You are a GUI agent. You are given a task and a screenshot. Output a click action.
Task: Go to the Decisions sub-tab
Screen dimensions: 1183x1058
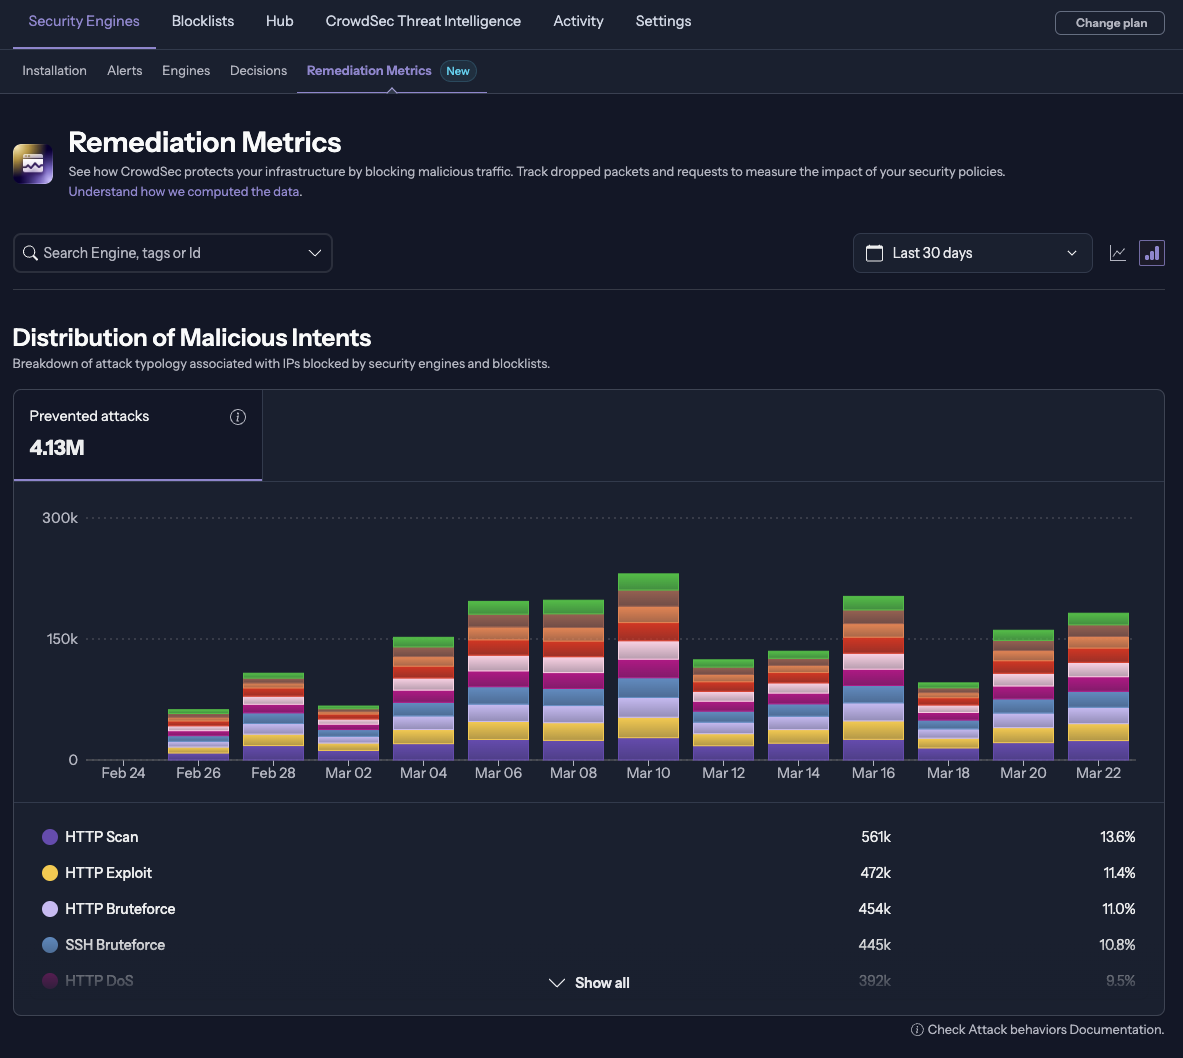tap(258, 71)
